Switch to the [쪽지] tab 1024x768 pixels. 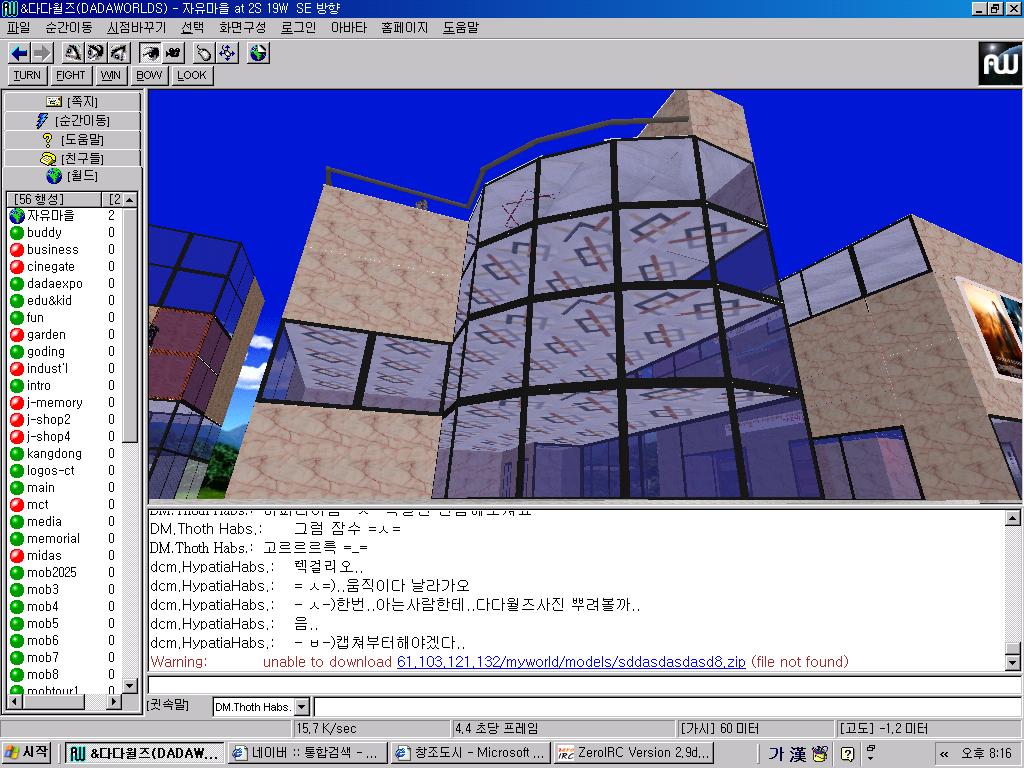(72, 102)
